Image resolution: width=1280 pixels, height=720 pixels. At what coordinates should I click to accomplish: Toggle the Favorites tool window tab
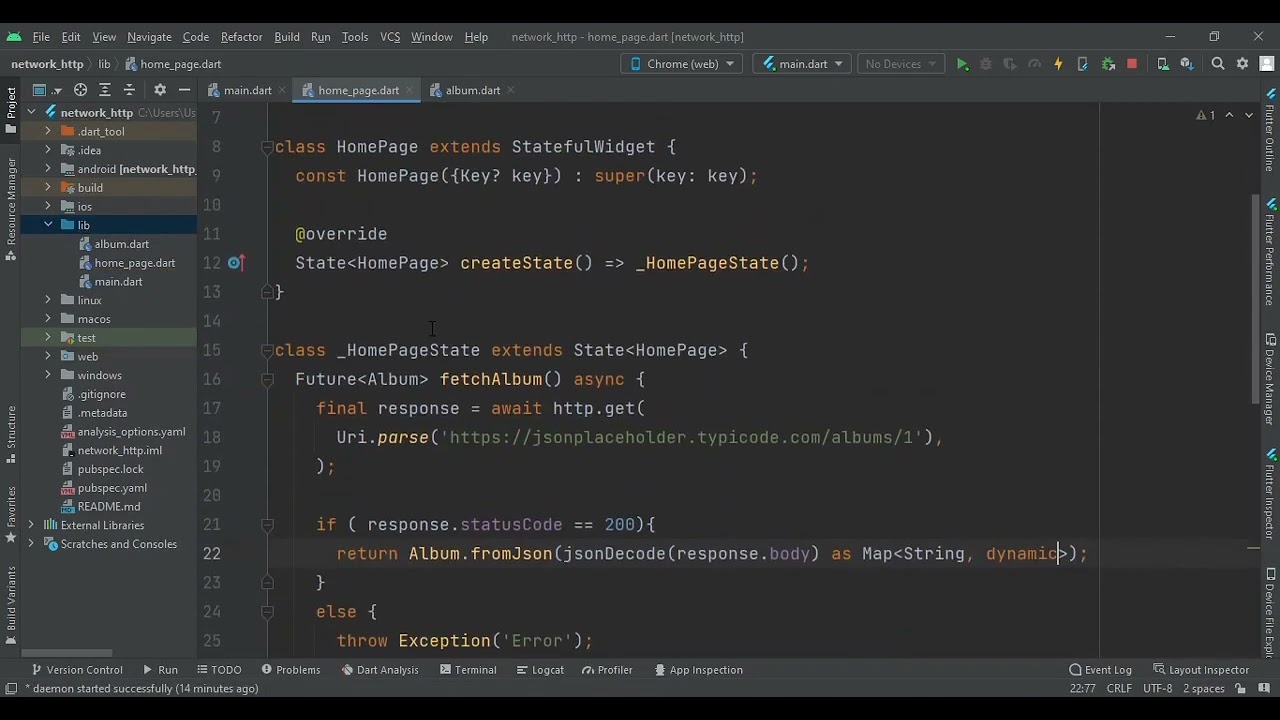coord(11,515)
